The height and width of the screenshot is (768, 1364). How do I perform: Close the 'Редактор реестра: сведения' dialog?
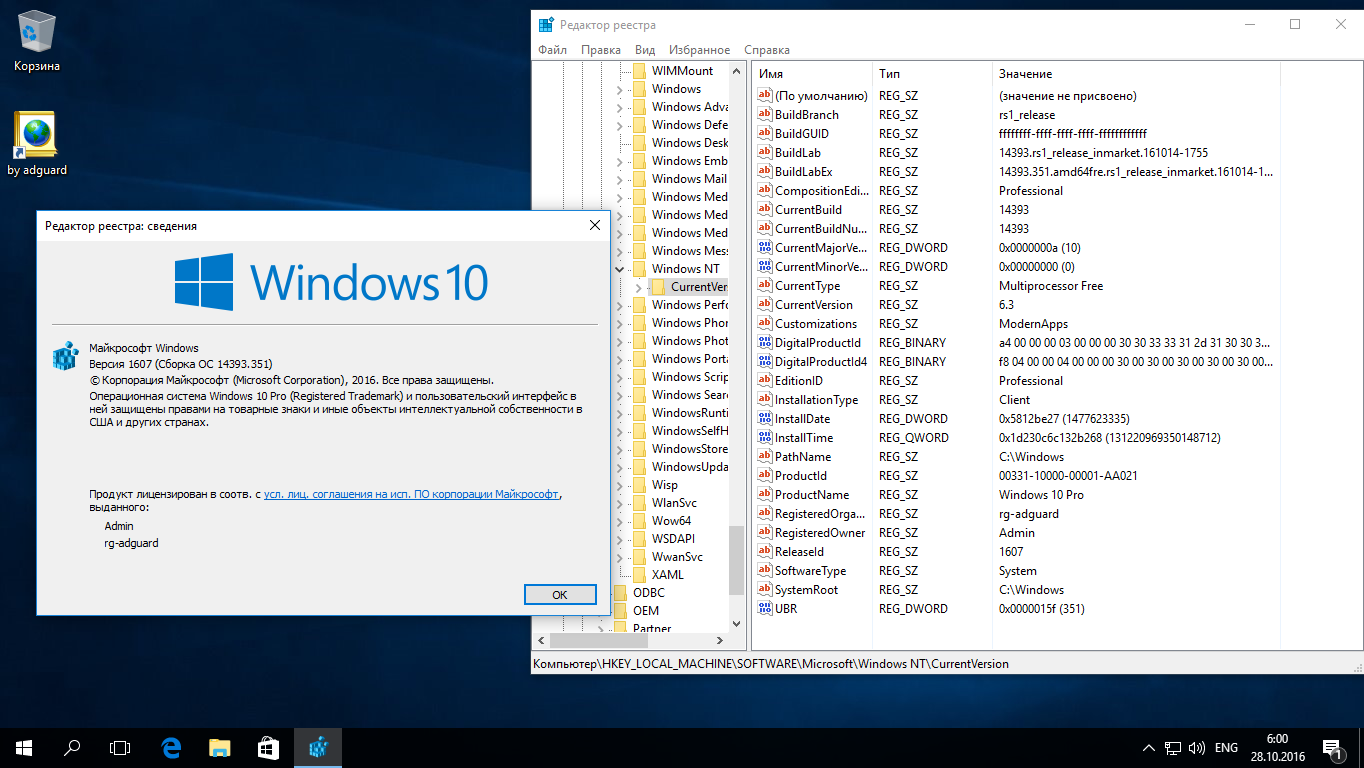594,226
